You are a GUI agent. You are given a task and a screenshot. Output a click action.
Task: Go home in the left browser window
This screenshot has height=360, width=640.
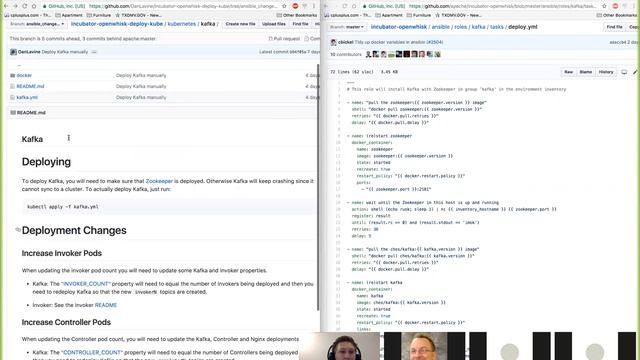34,6
